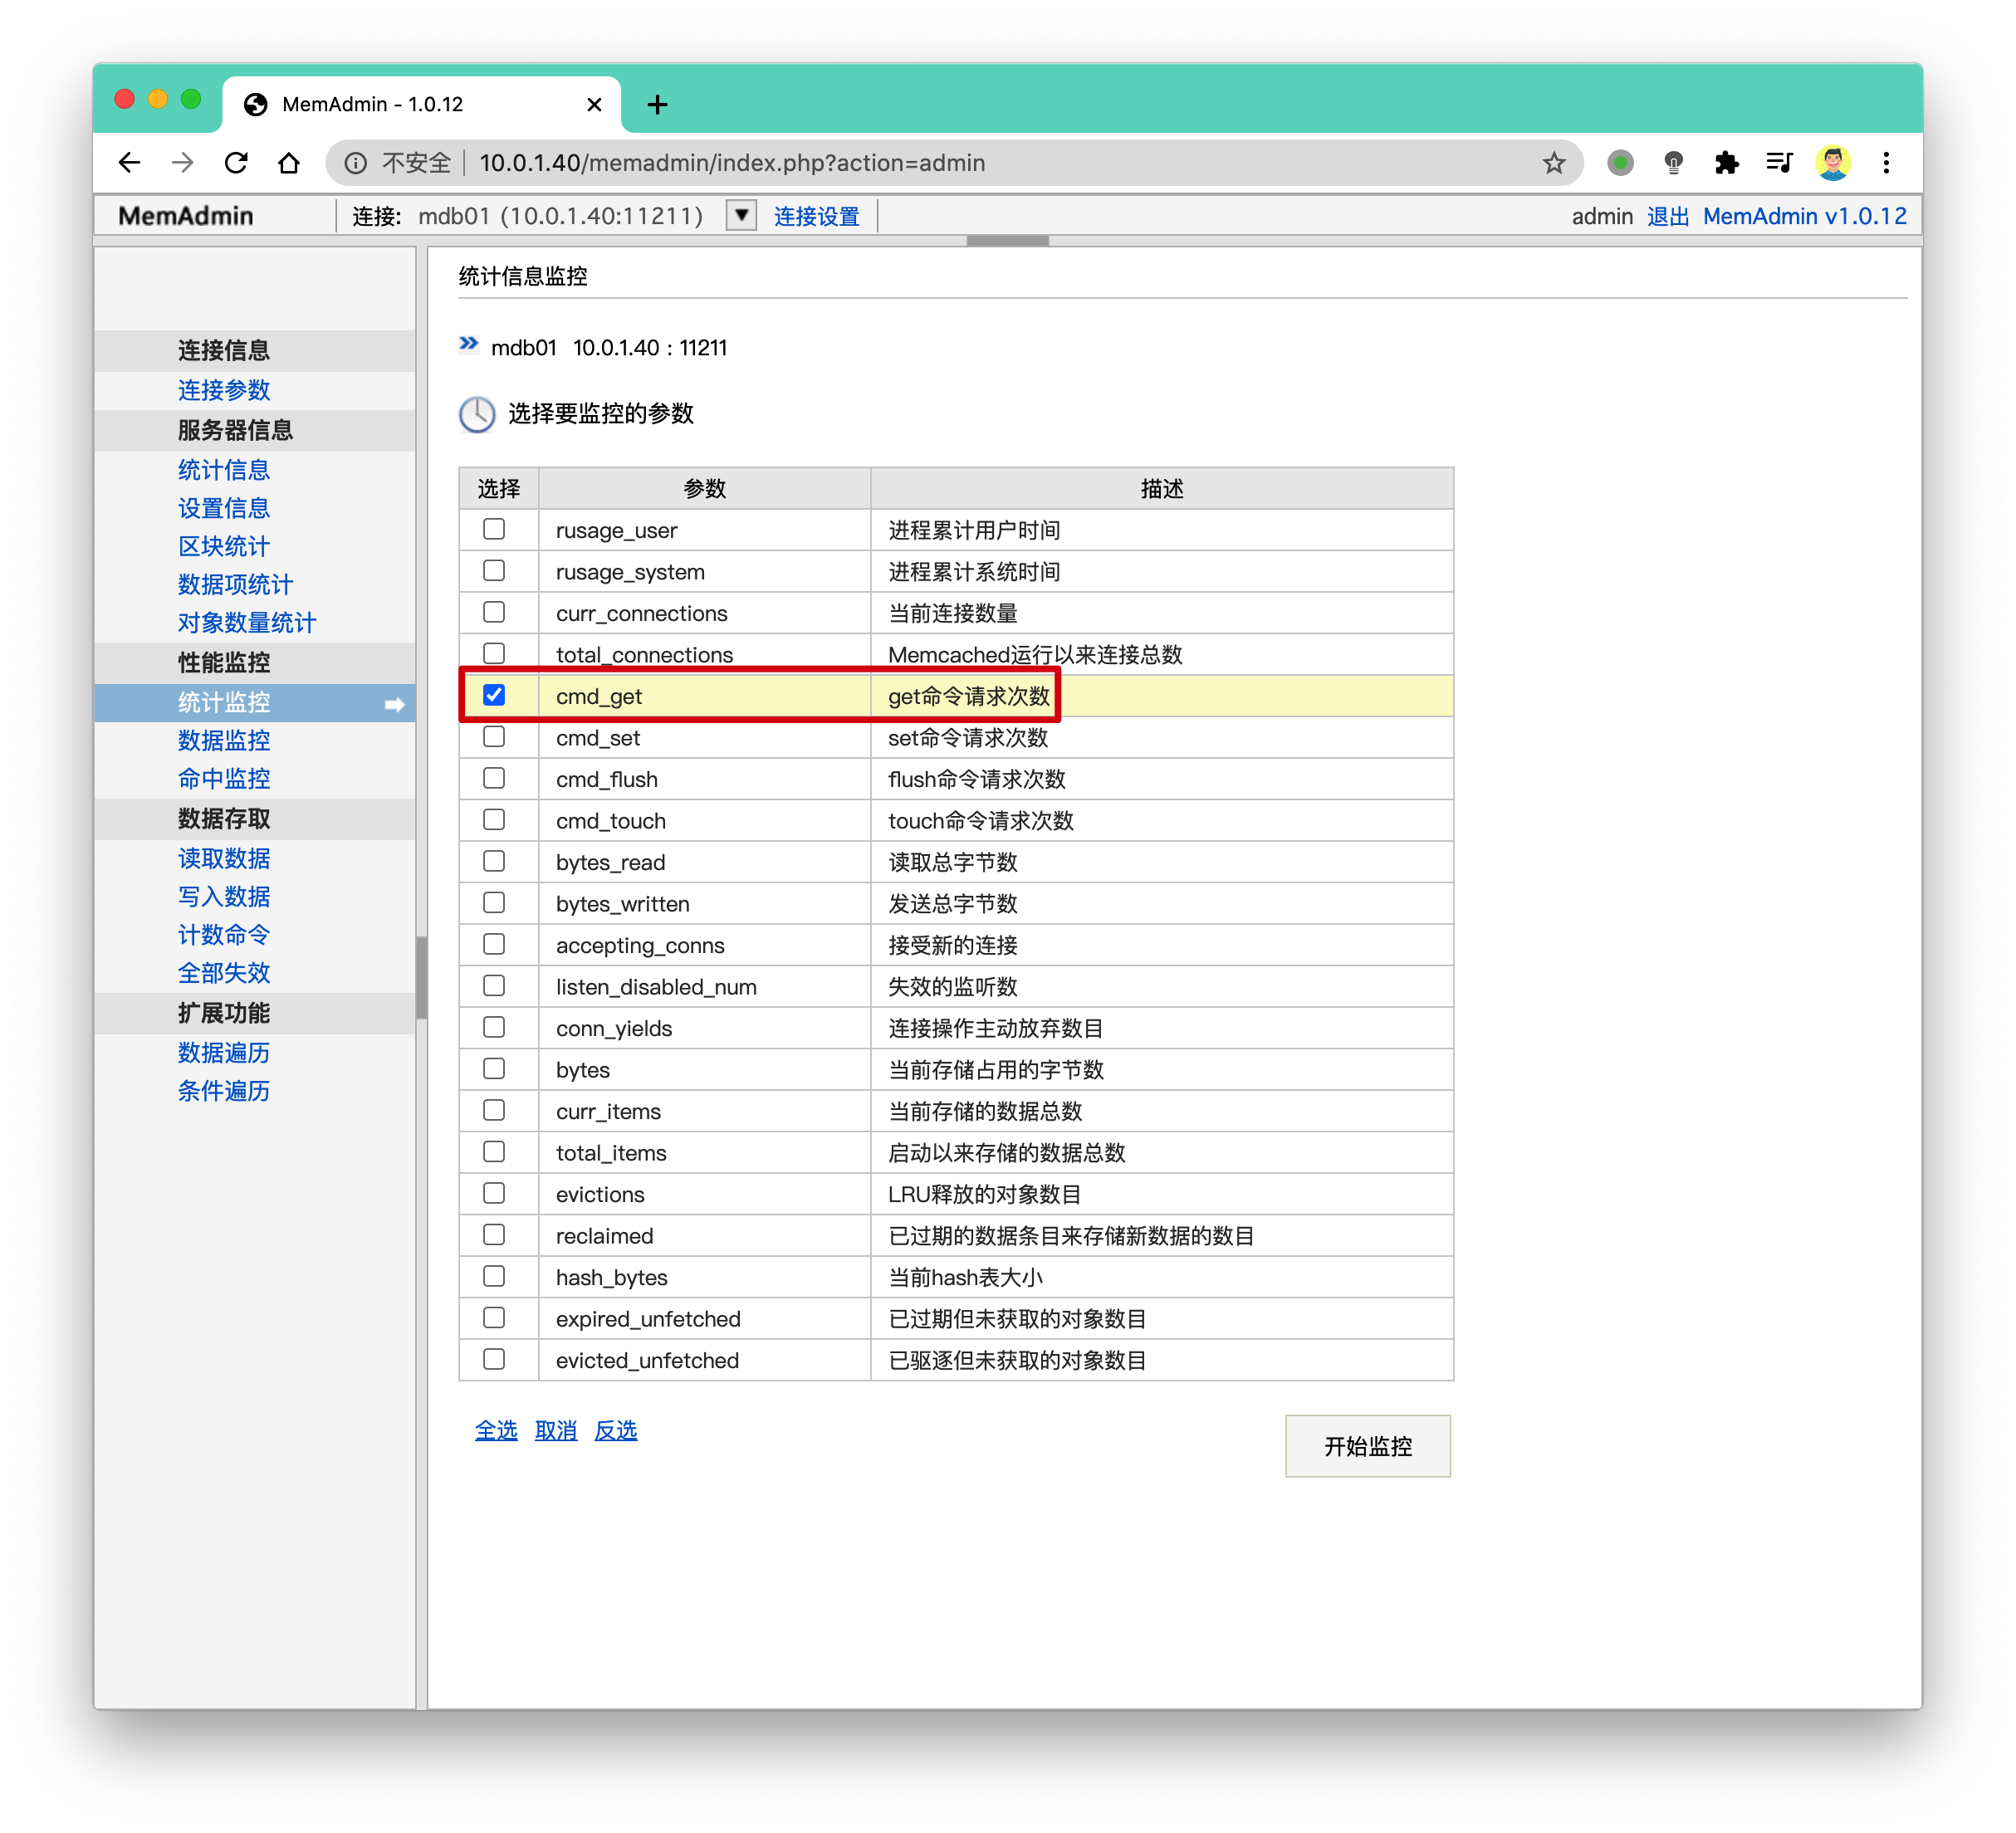The image size is (2016, 1833).
Task: Reload the page with refresh icon
Action: click(x=236, y=163)
